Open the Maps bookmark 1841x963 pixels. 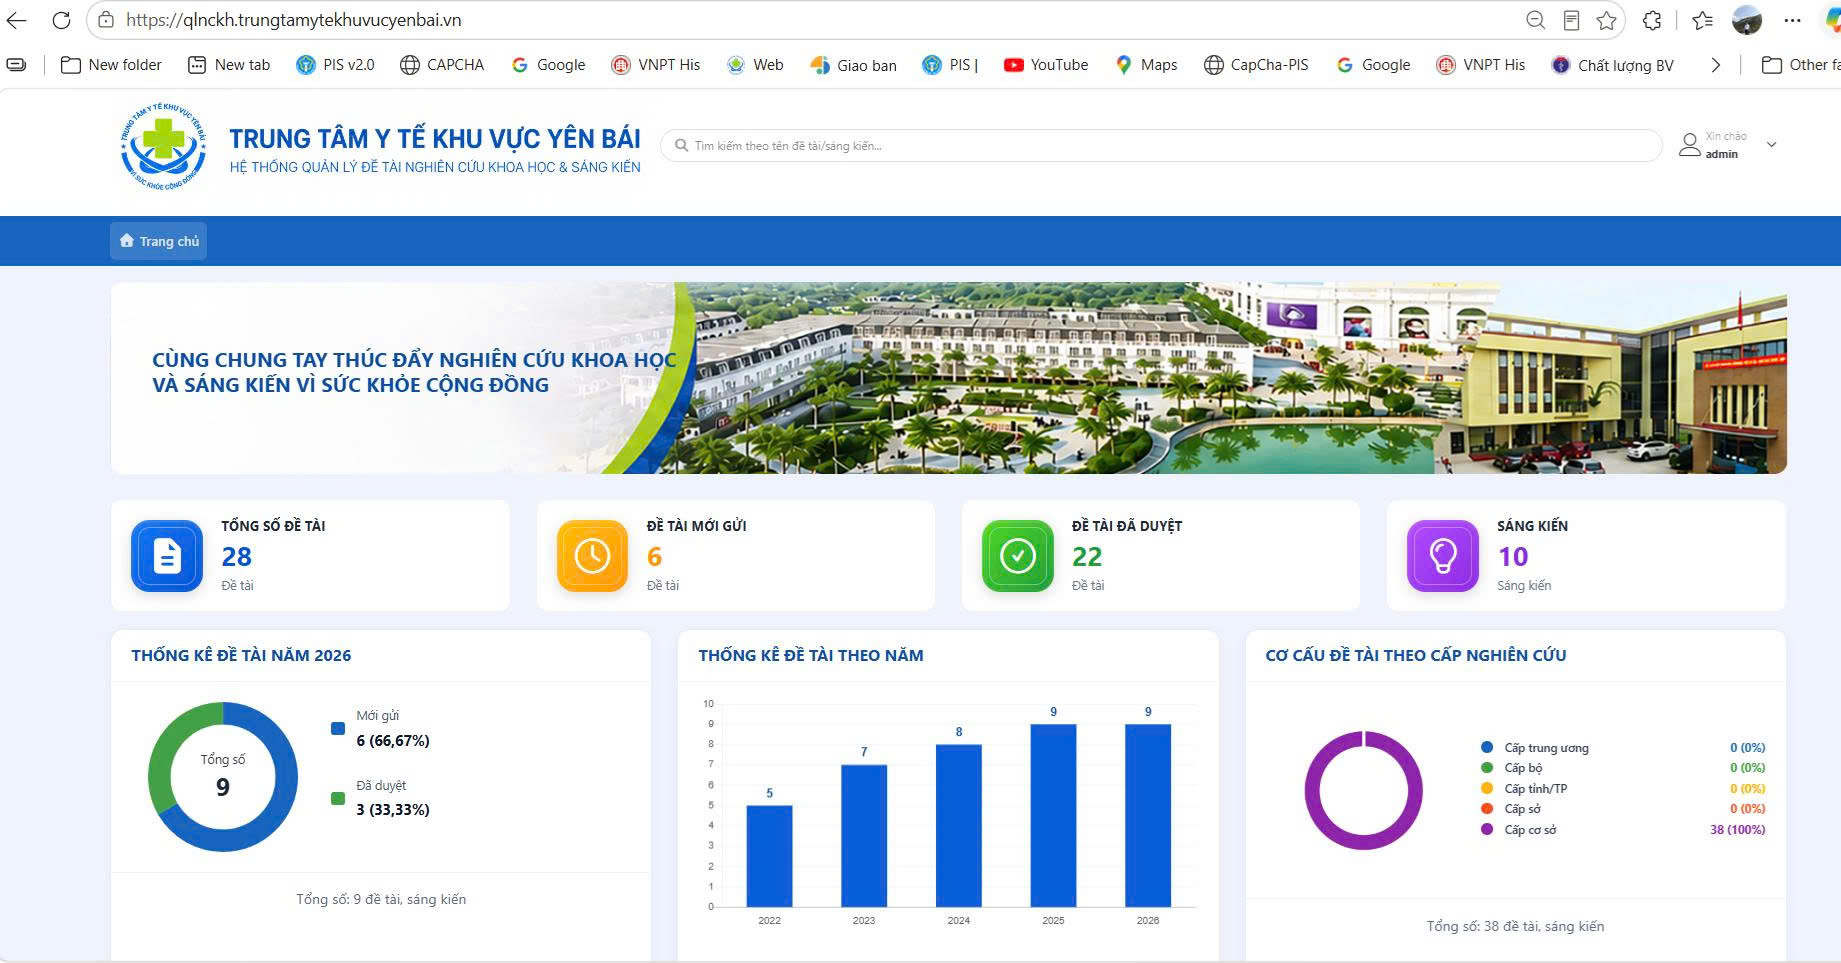[x=1146, y=65]
